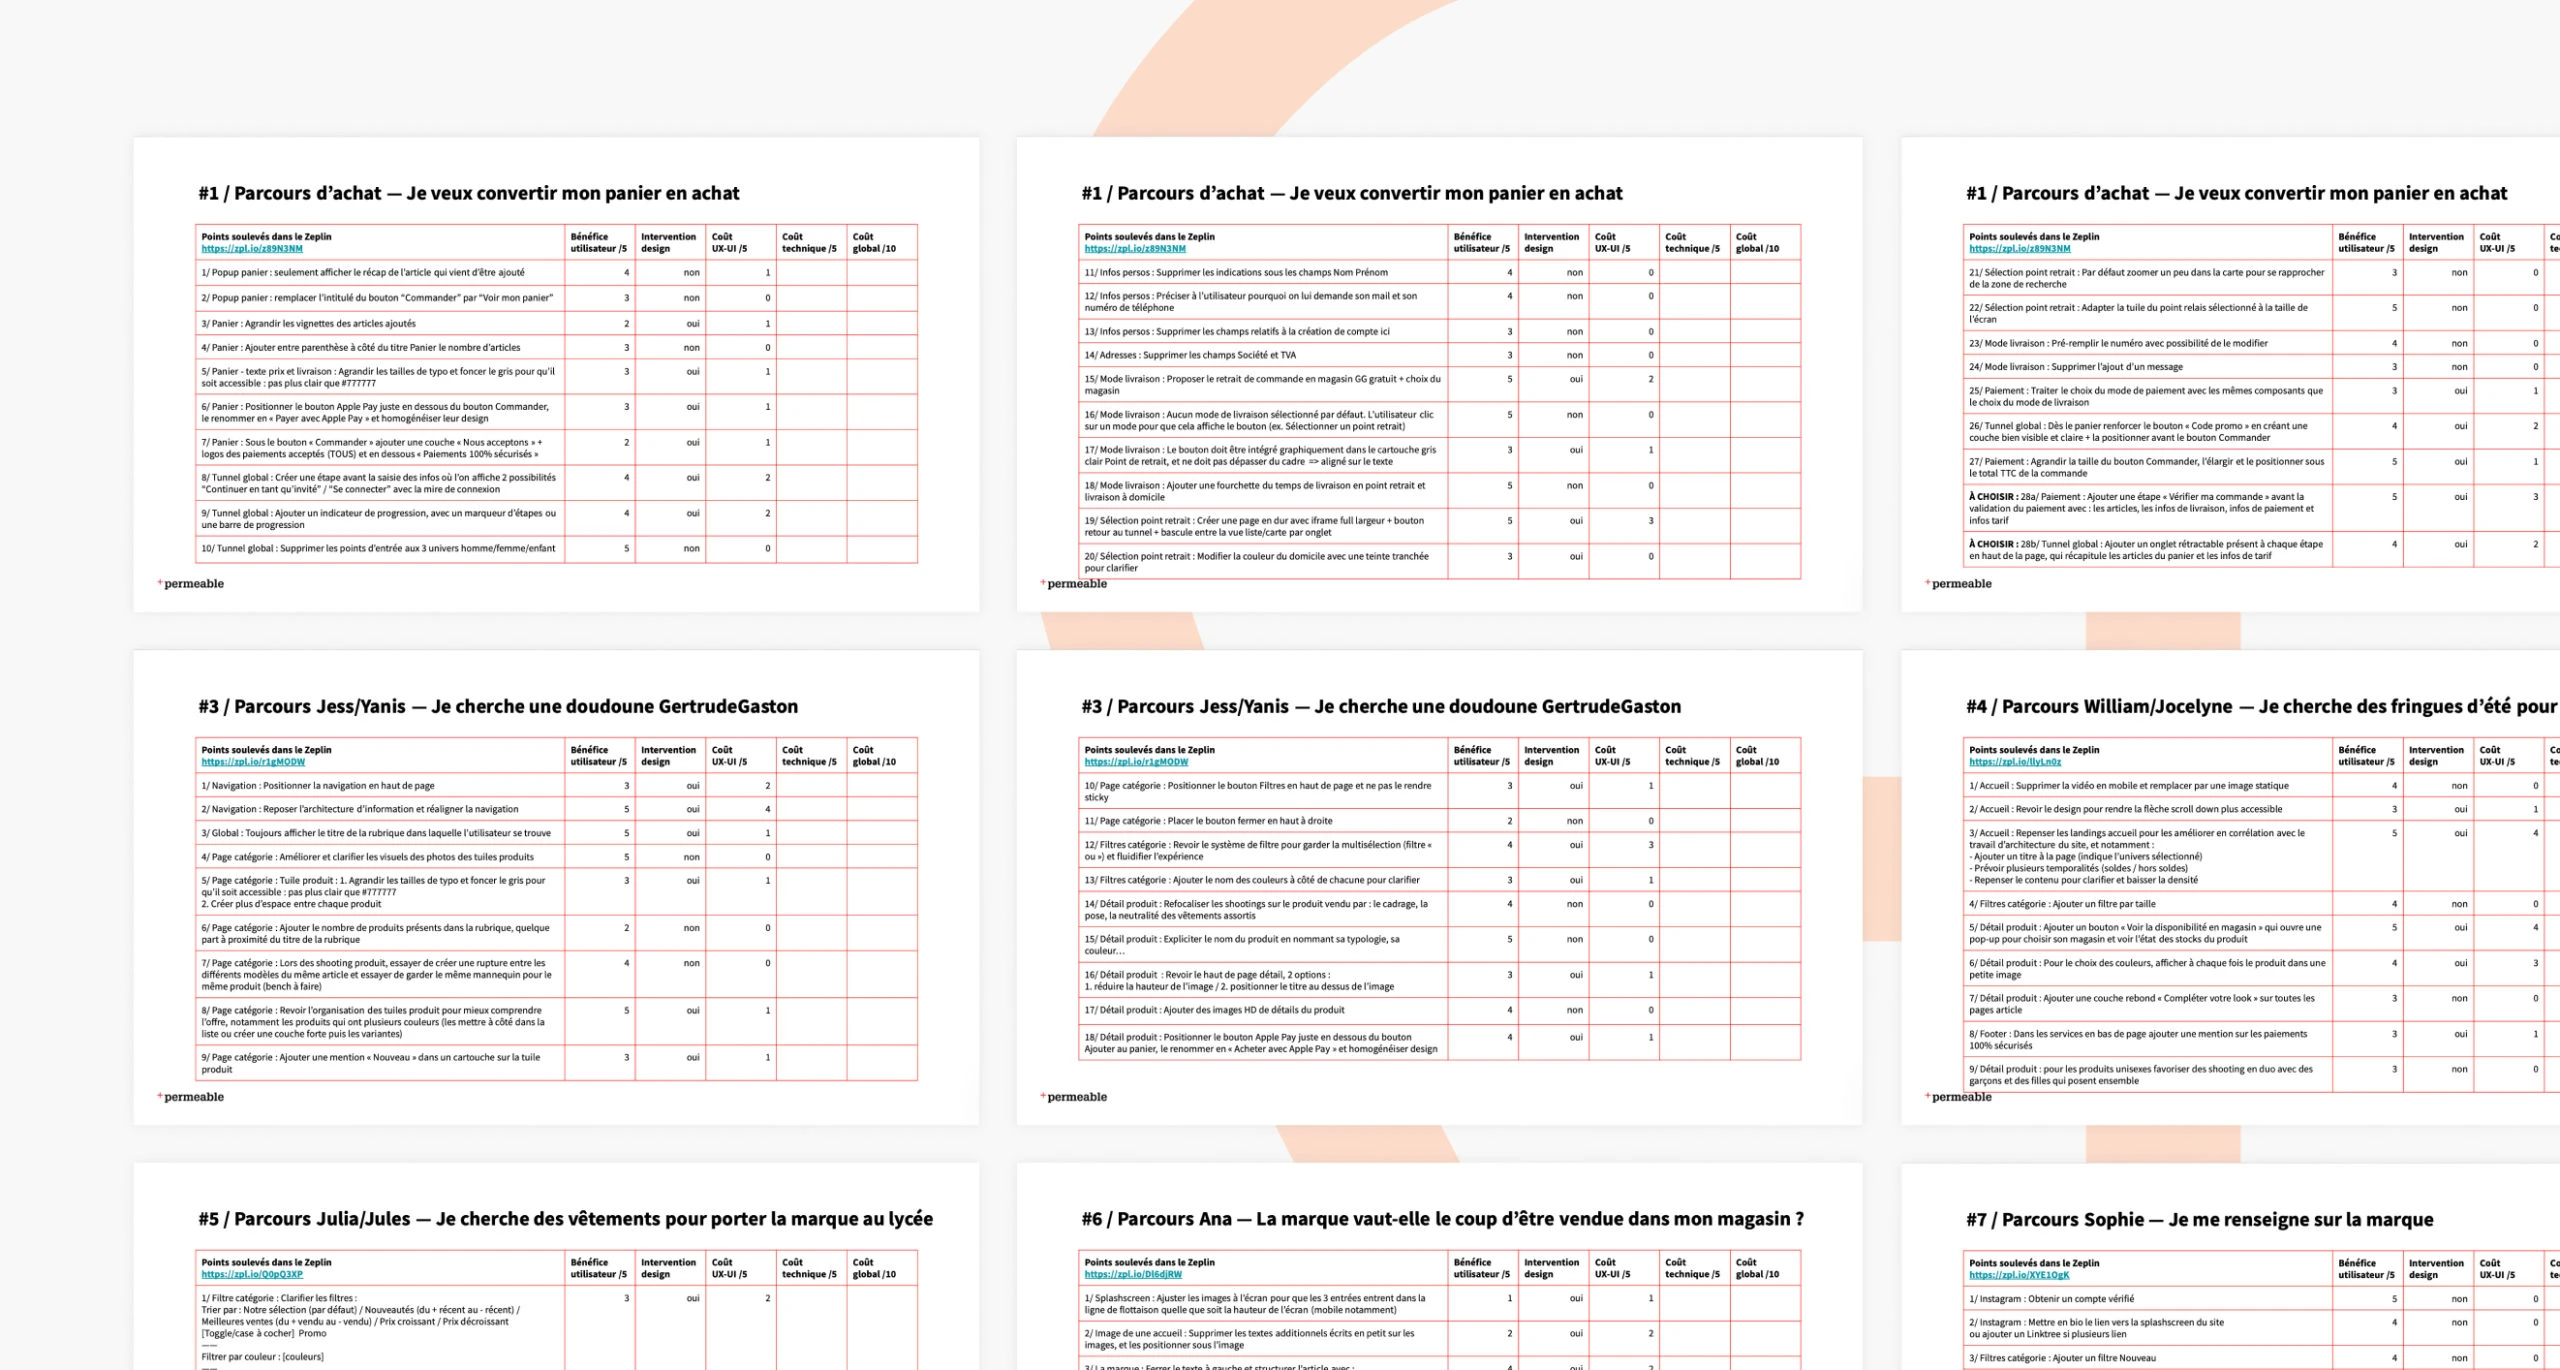Click row '1/ Instagram : Obtenir un compte vérifié'
2560x1370 pixels.
2262,1300
